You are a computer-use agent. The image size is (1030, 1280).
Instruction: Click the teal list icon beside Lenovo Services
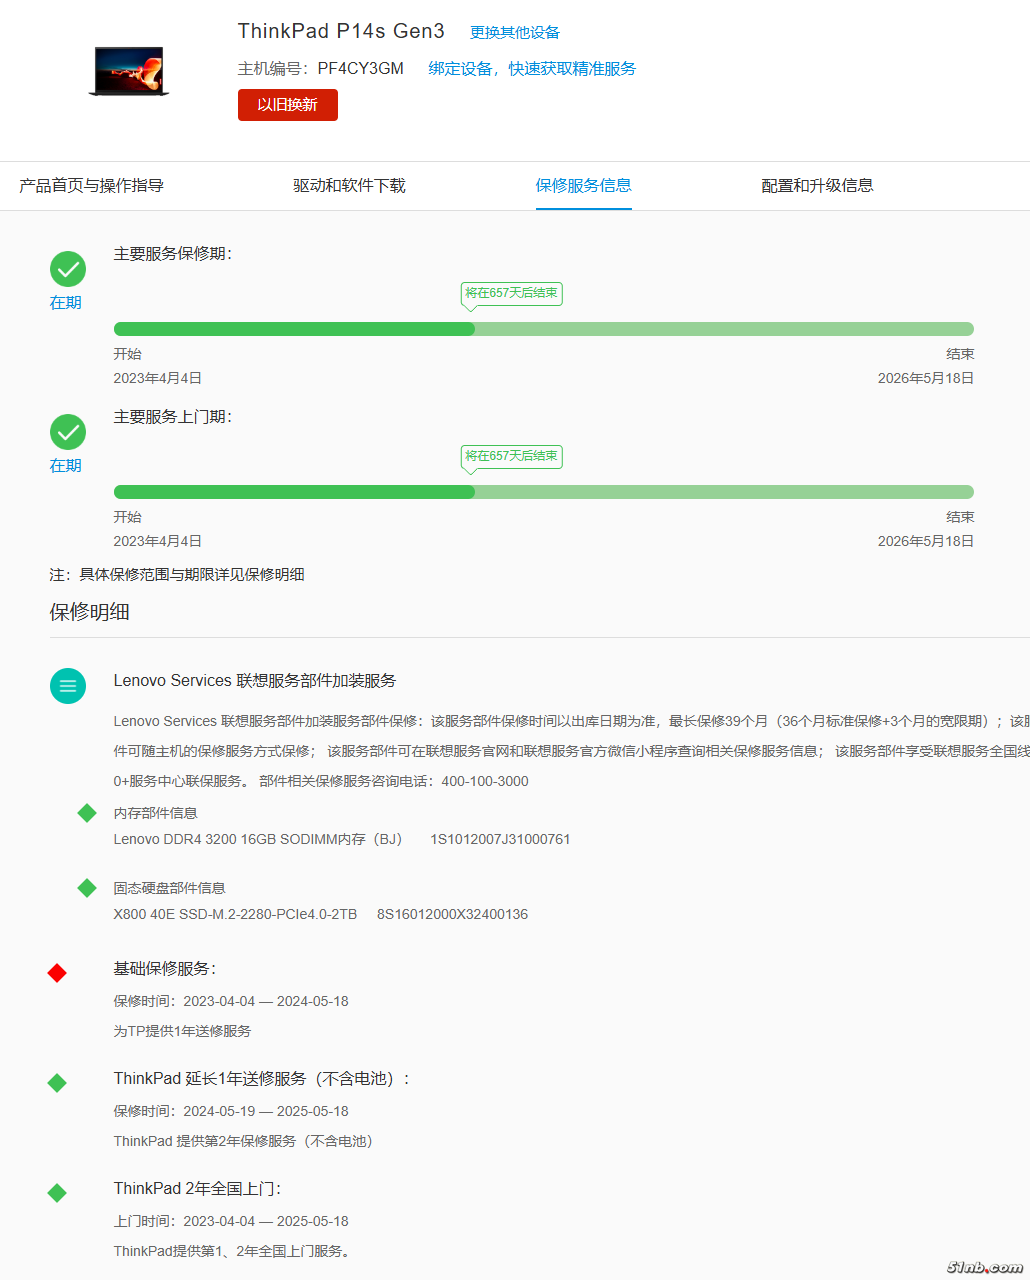pyautogui.click(x=68, y=686)
